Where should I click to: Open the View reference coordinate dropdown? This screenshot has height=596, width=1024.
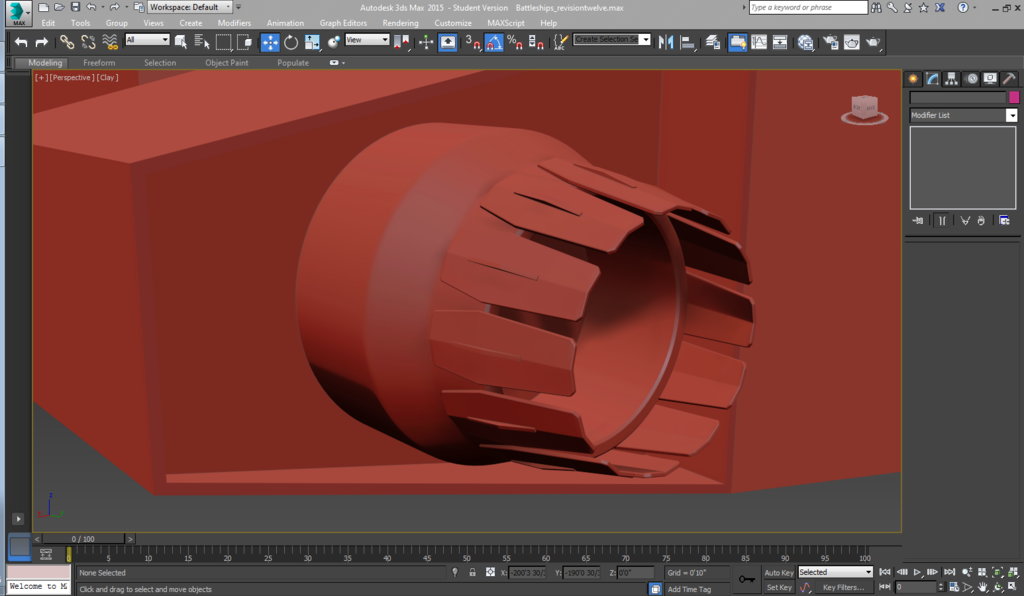(367, 40)
